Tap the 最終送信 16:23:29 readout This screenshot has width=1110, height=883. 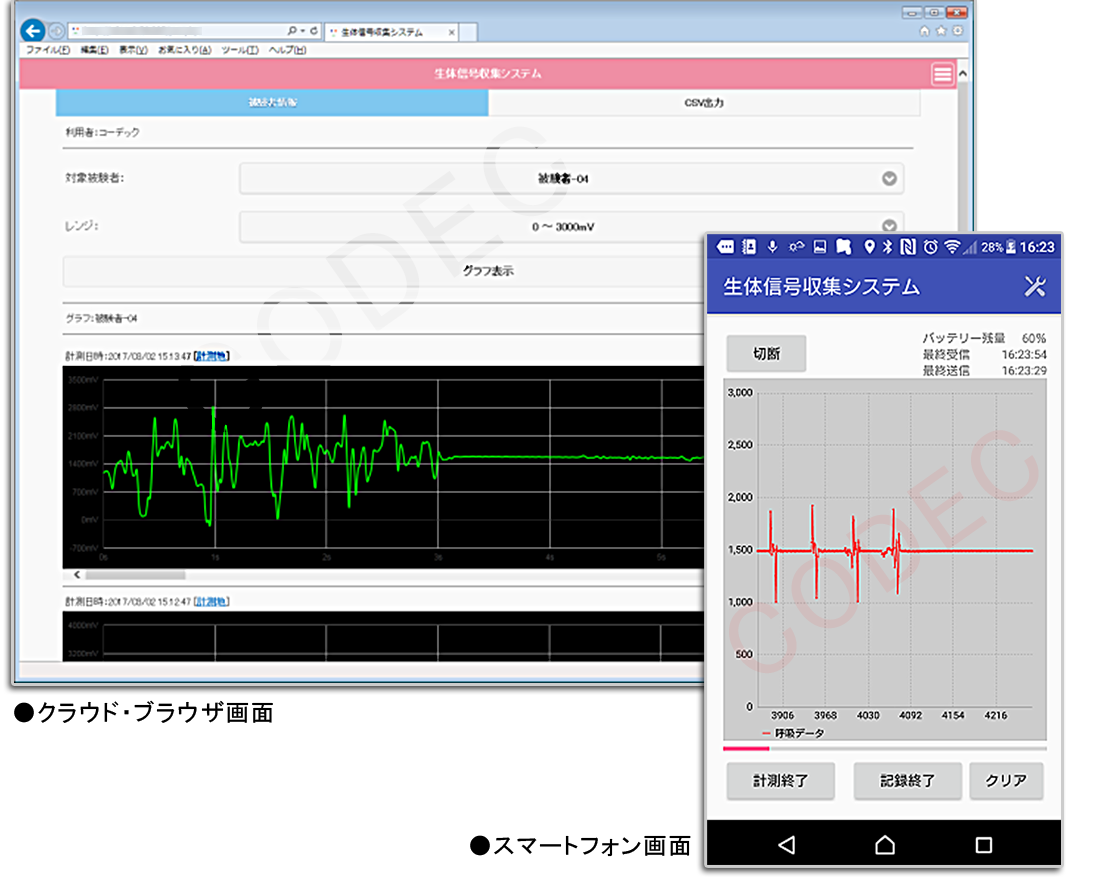pos(984,371)
